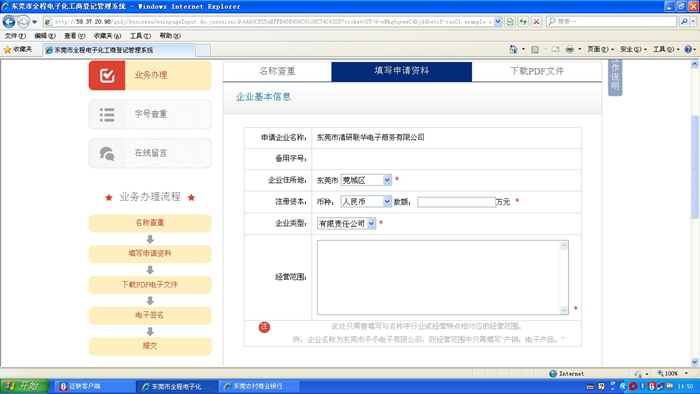Screen dimensions: 700x394
Task: Click the browser Back arrow button
Action: [8, 21]
